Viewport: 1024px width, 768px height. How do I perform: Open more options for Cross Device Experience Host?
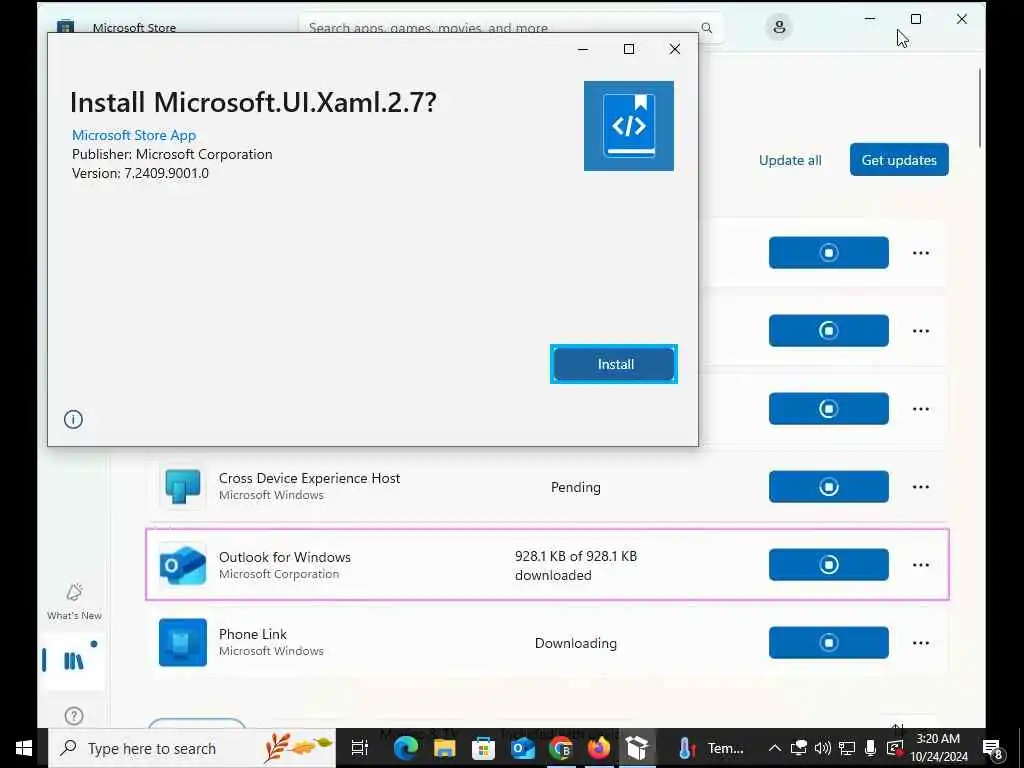pos(921,487)
